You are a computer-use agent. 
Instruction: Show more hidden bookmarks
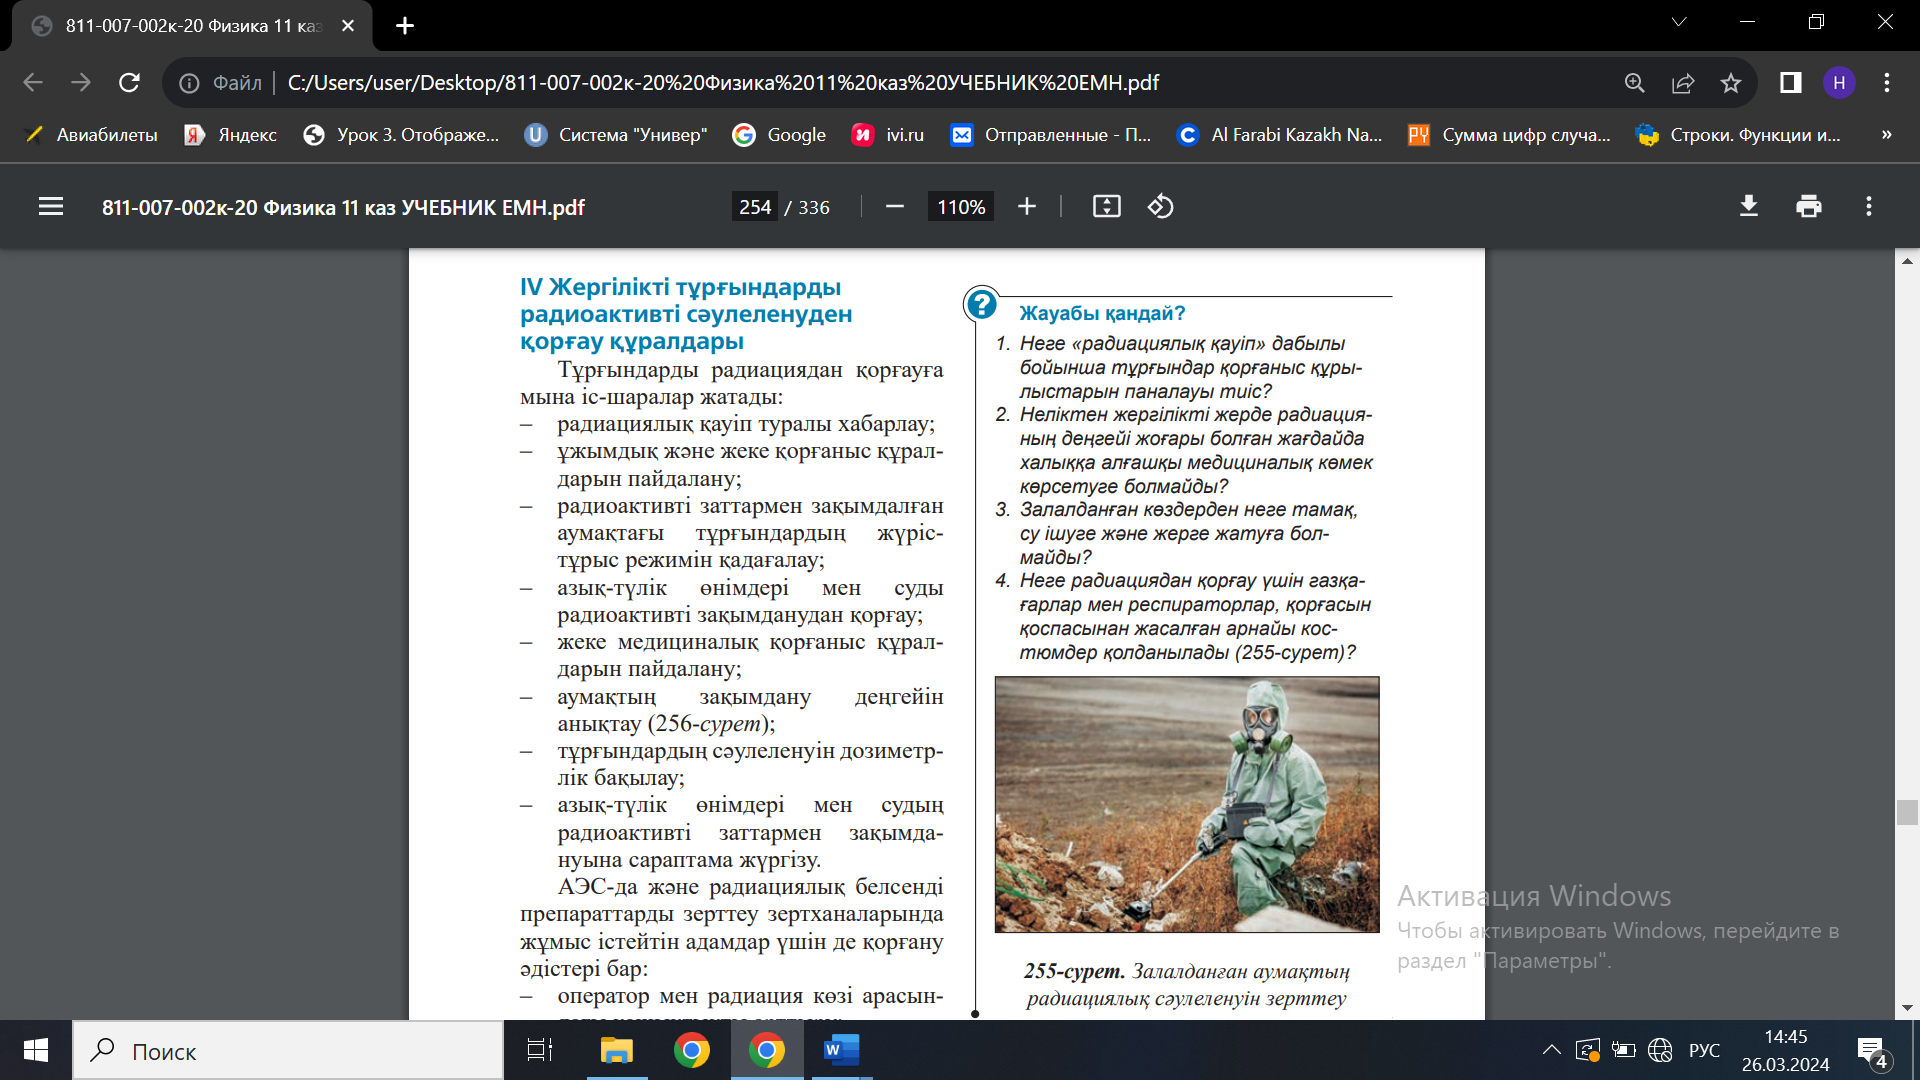pos(1886,135)
